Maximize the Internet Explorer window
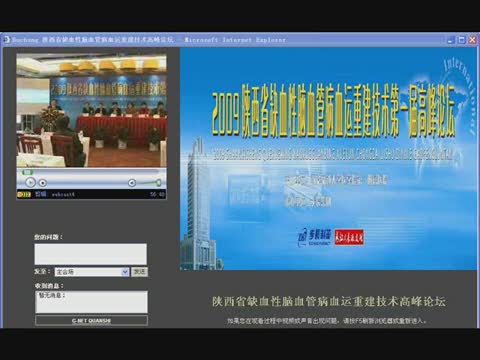The height and width of the screenshot is (360, 480). pyautogui.click(x=462, y=40)
